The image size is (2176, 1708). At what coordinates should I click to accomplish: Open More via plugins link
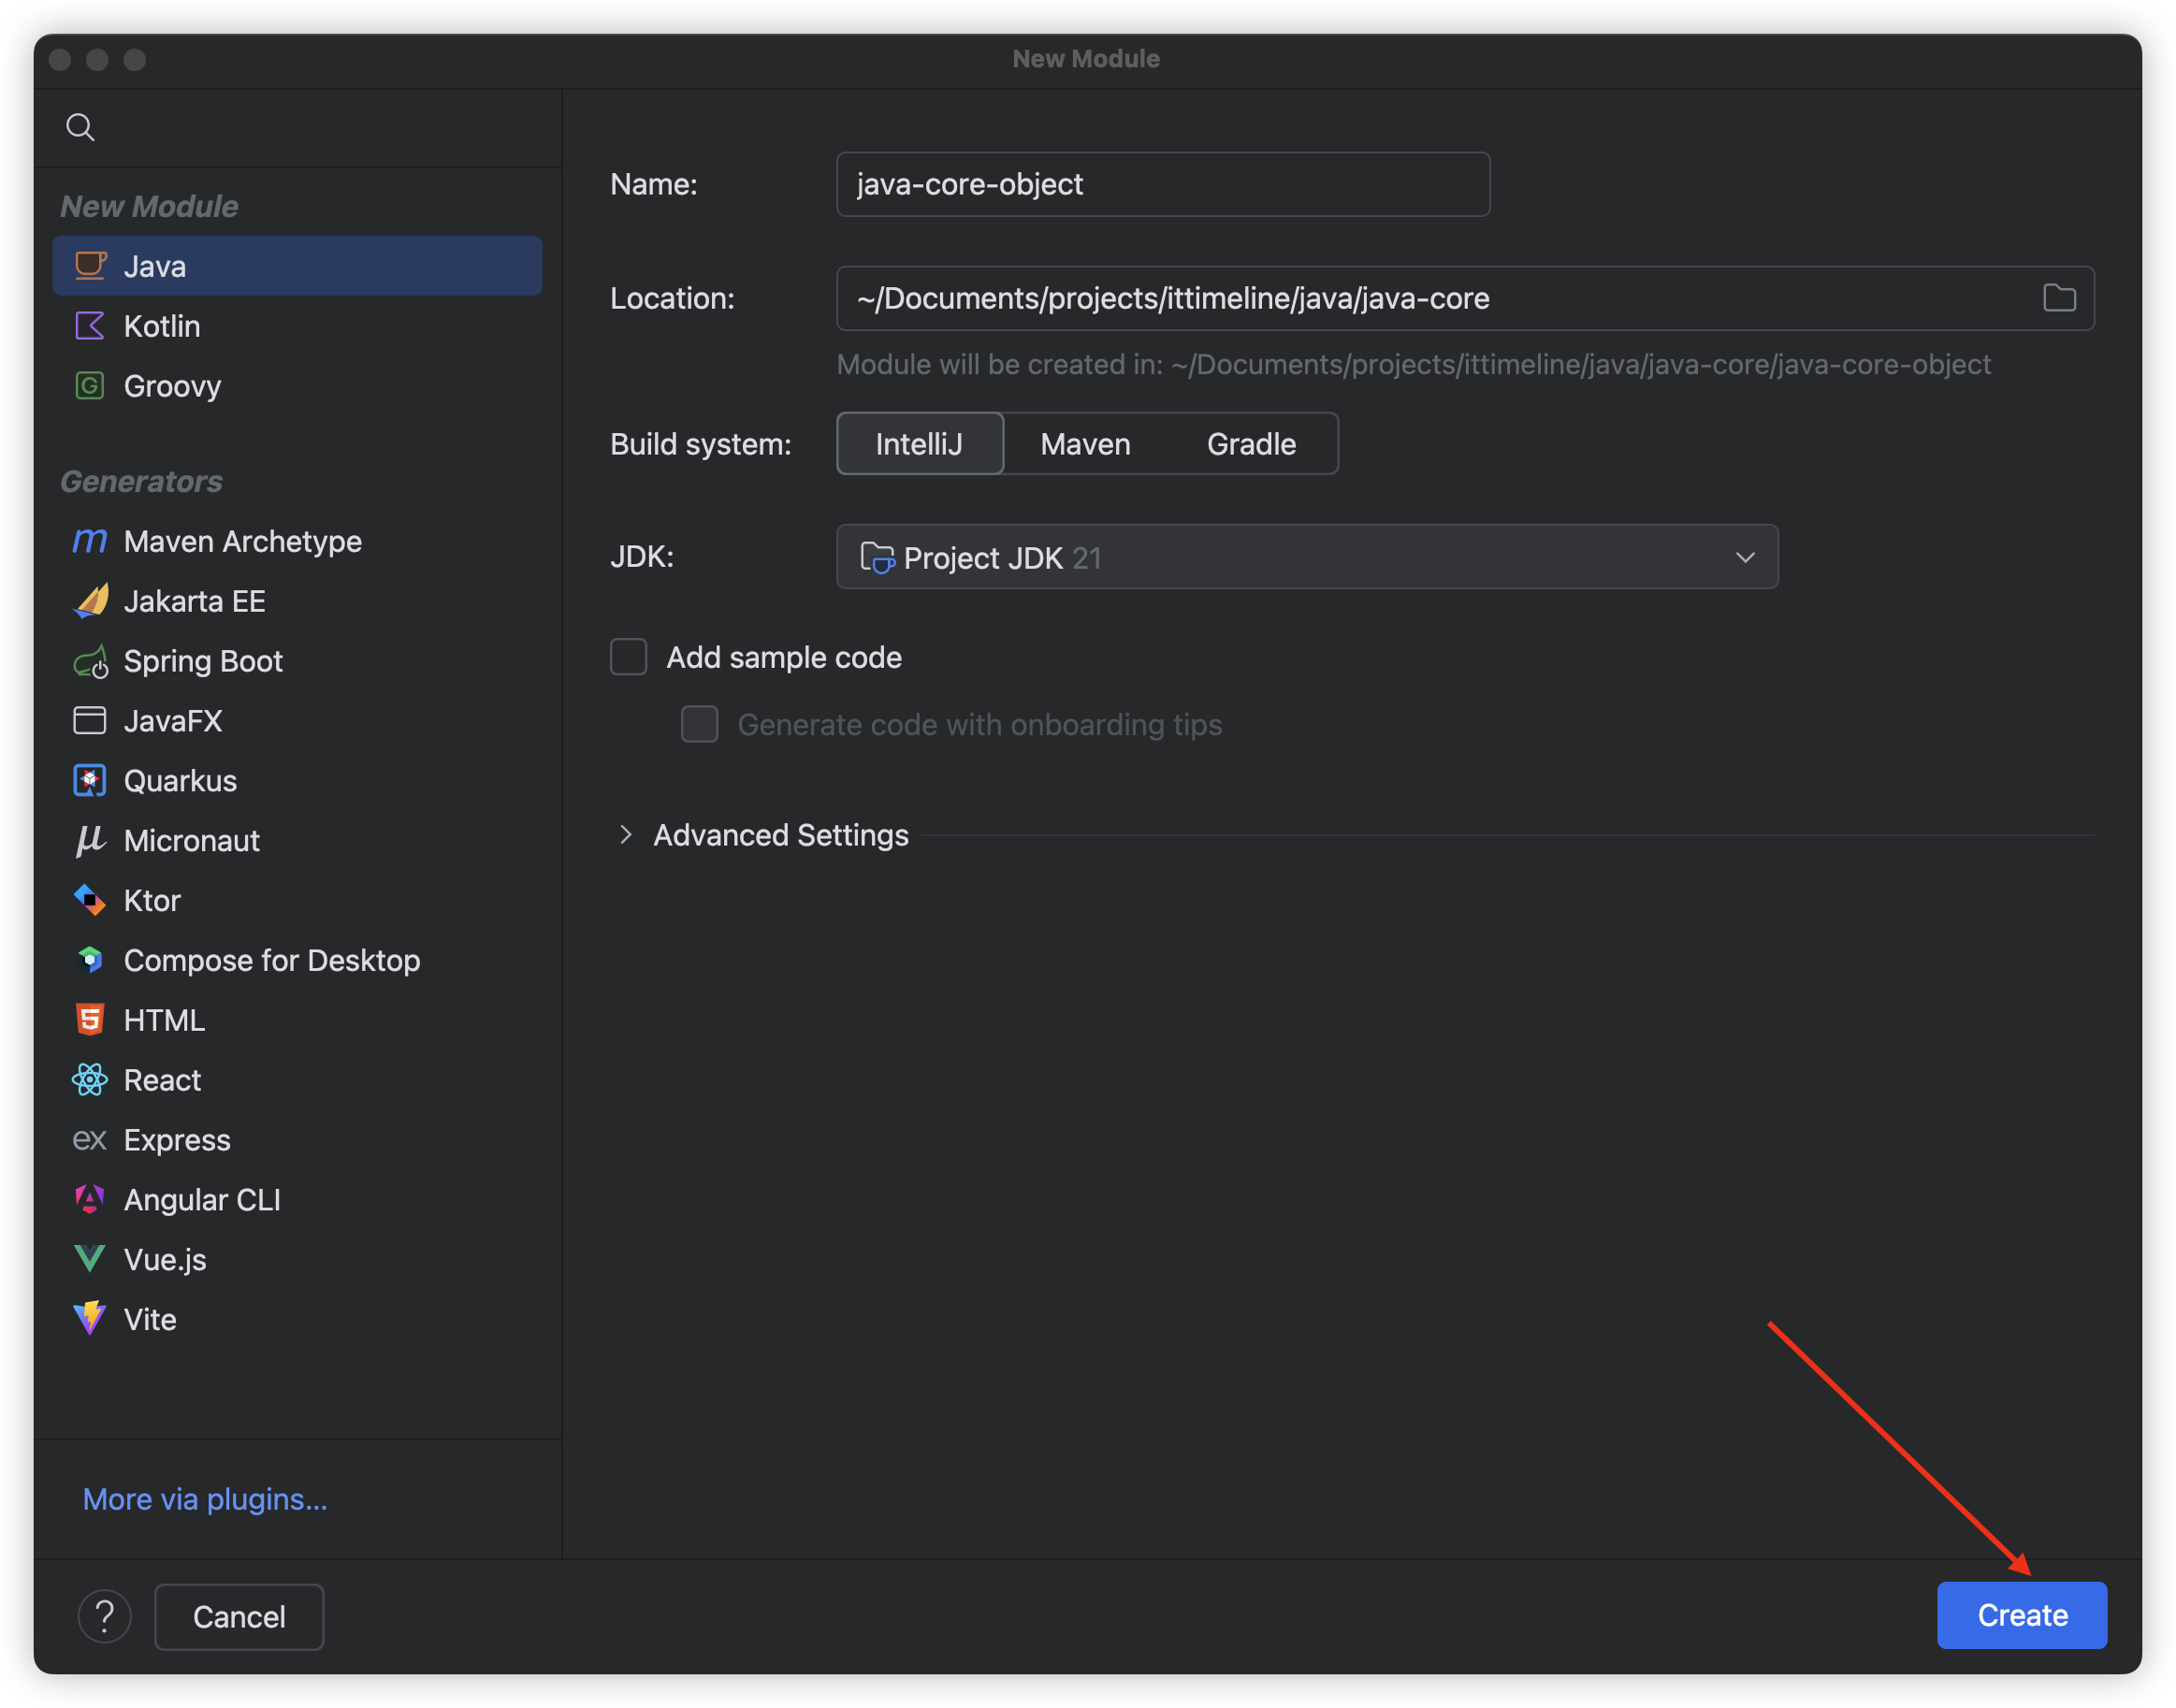coord(205,1499)
